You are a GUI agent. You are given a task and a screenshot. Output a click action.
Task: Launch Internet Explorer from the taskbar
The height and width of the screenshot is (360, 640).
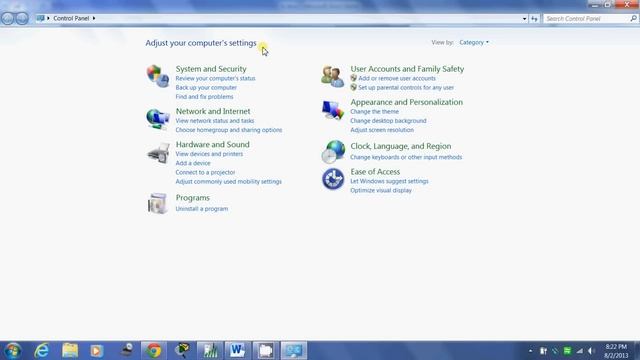pos(42,351)
